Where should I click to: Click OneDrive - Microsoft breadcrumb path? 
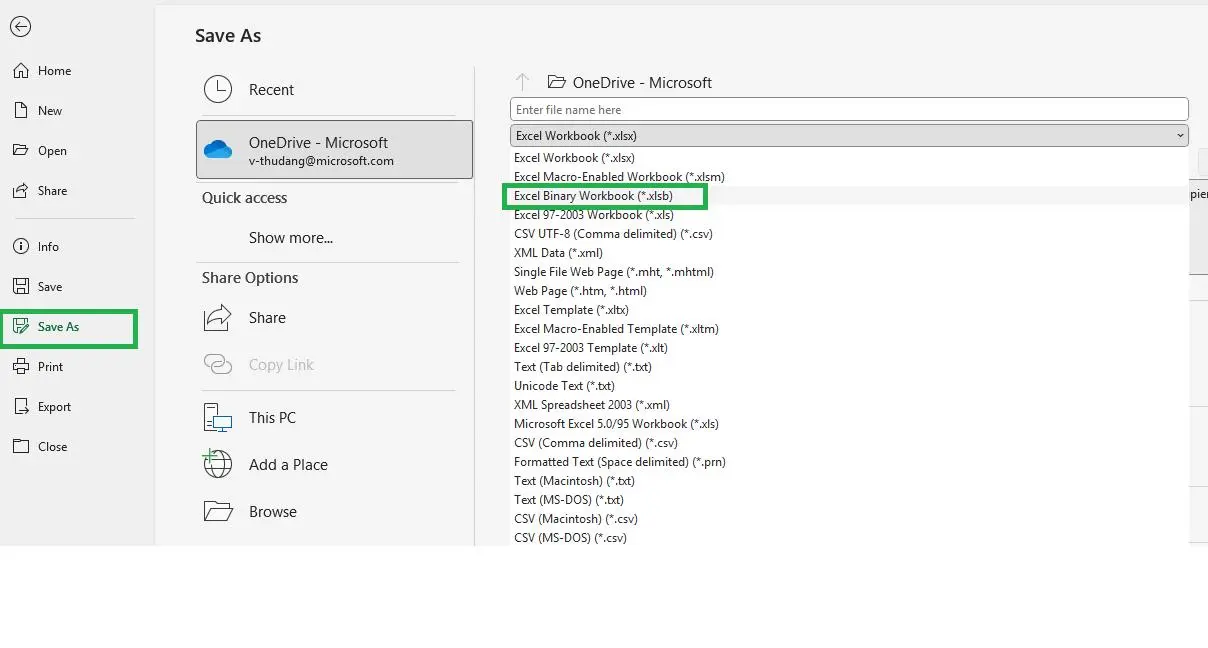(642, 82)
